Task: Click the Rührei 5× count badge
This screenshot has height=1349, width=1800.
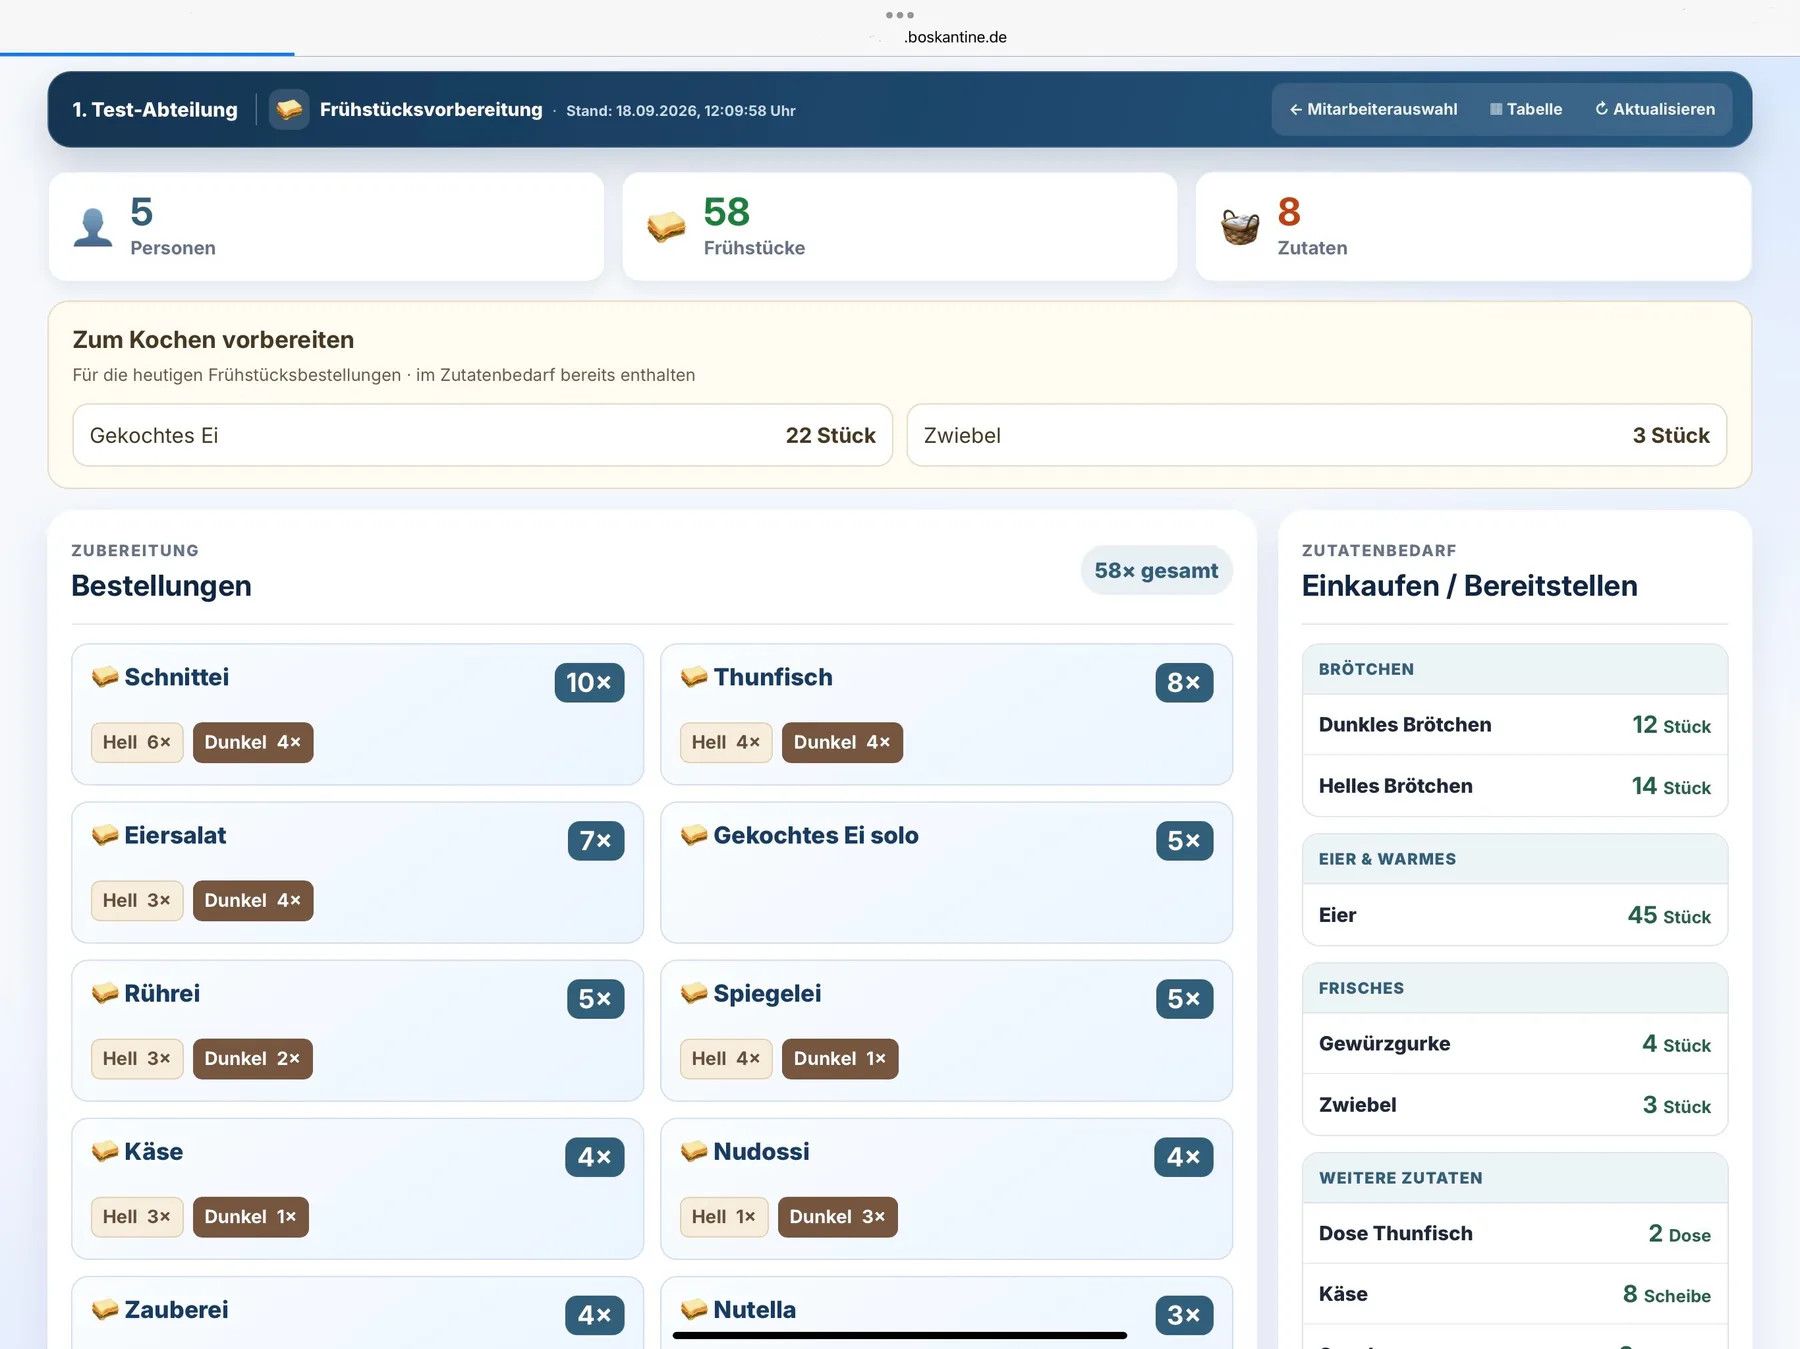Action: tap(595, 999)
